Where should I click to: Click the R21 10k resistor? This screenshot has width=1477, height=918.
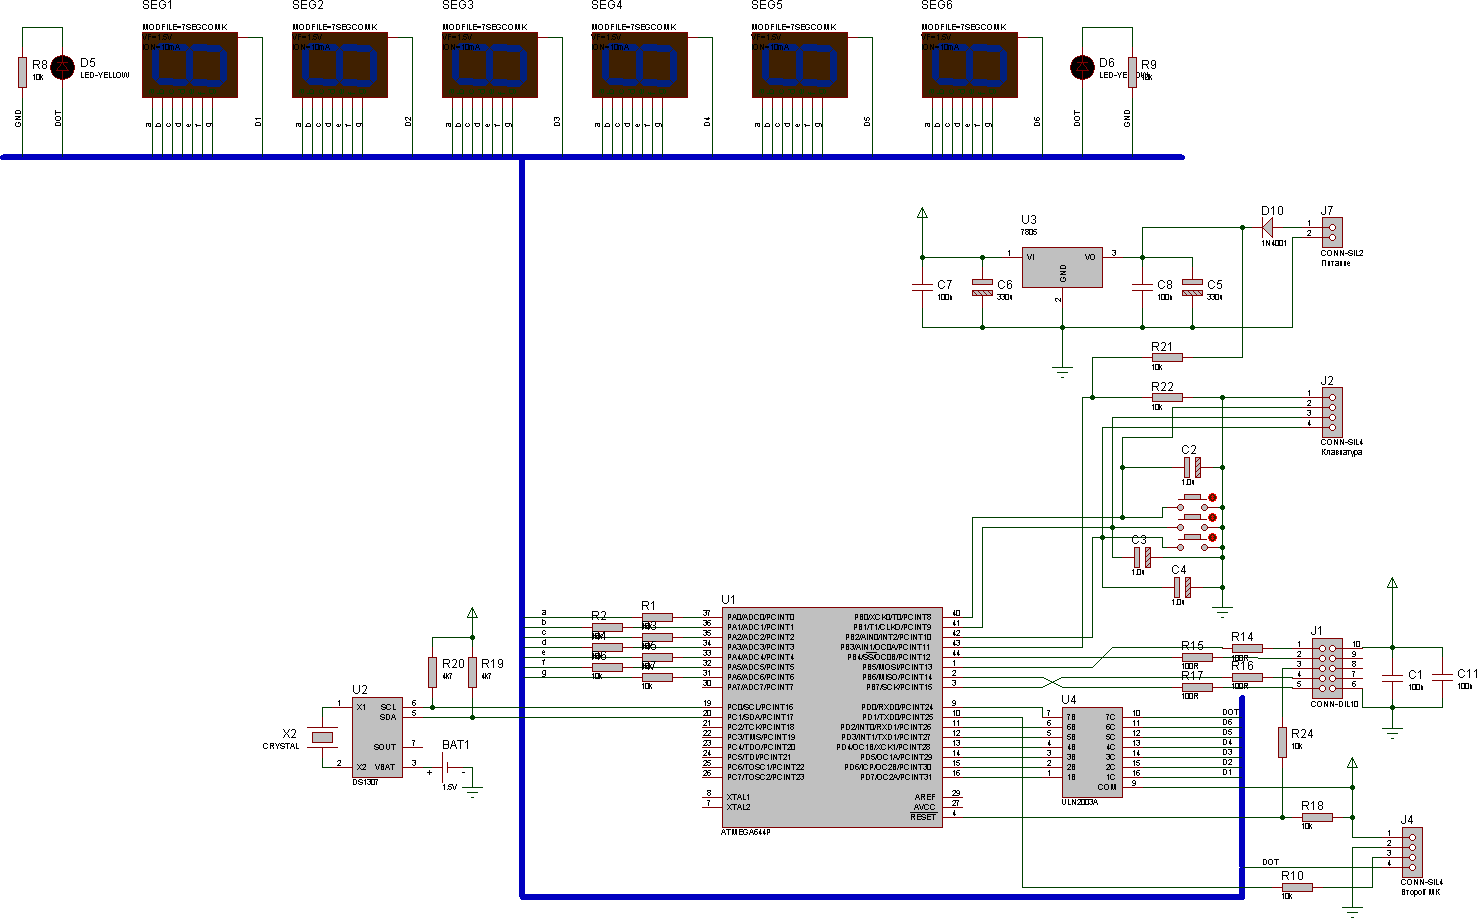(1166, 357)
